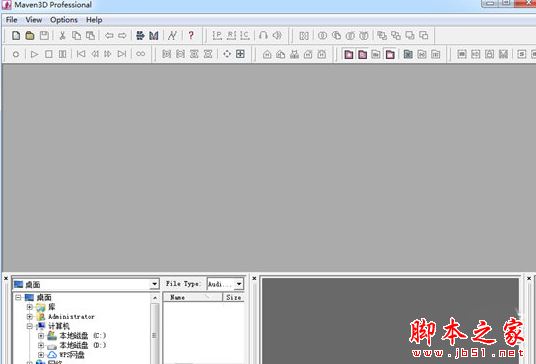The width and height of the screenshot is (536, 364).
Task: Redo using the right arrow icon
Action: tap(122, 35)
